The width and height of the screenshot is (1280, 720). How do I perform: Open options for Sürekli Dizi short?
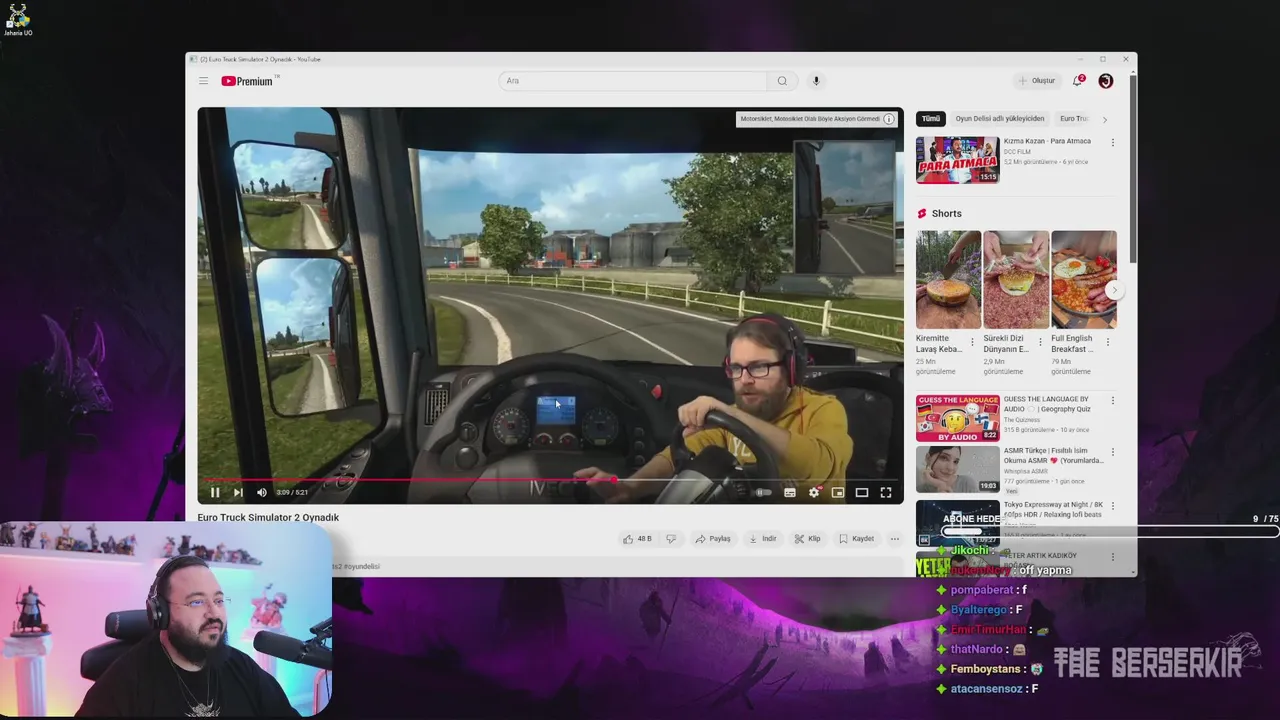coord(1040,342)
